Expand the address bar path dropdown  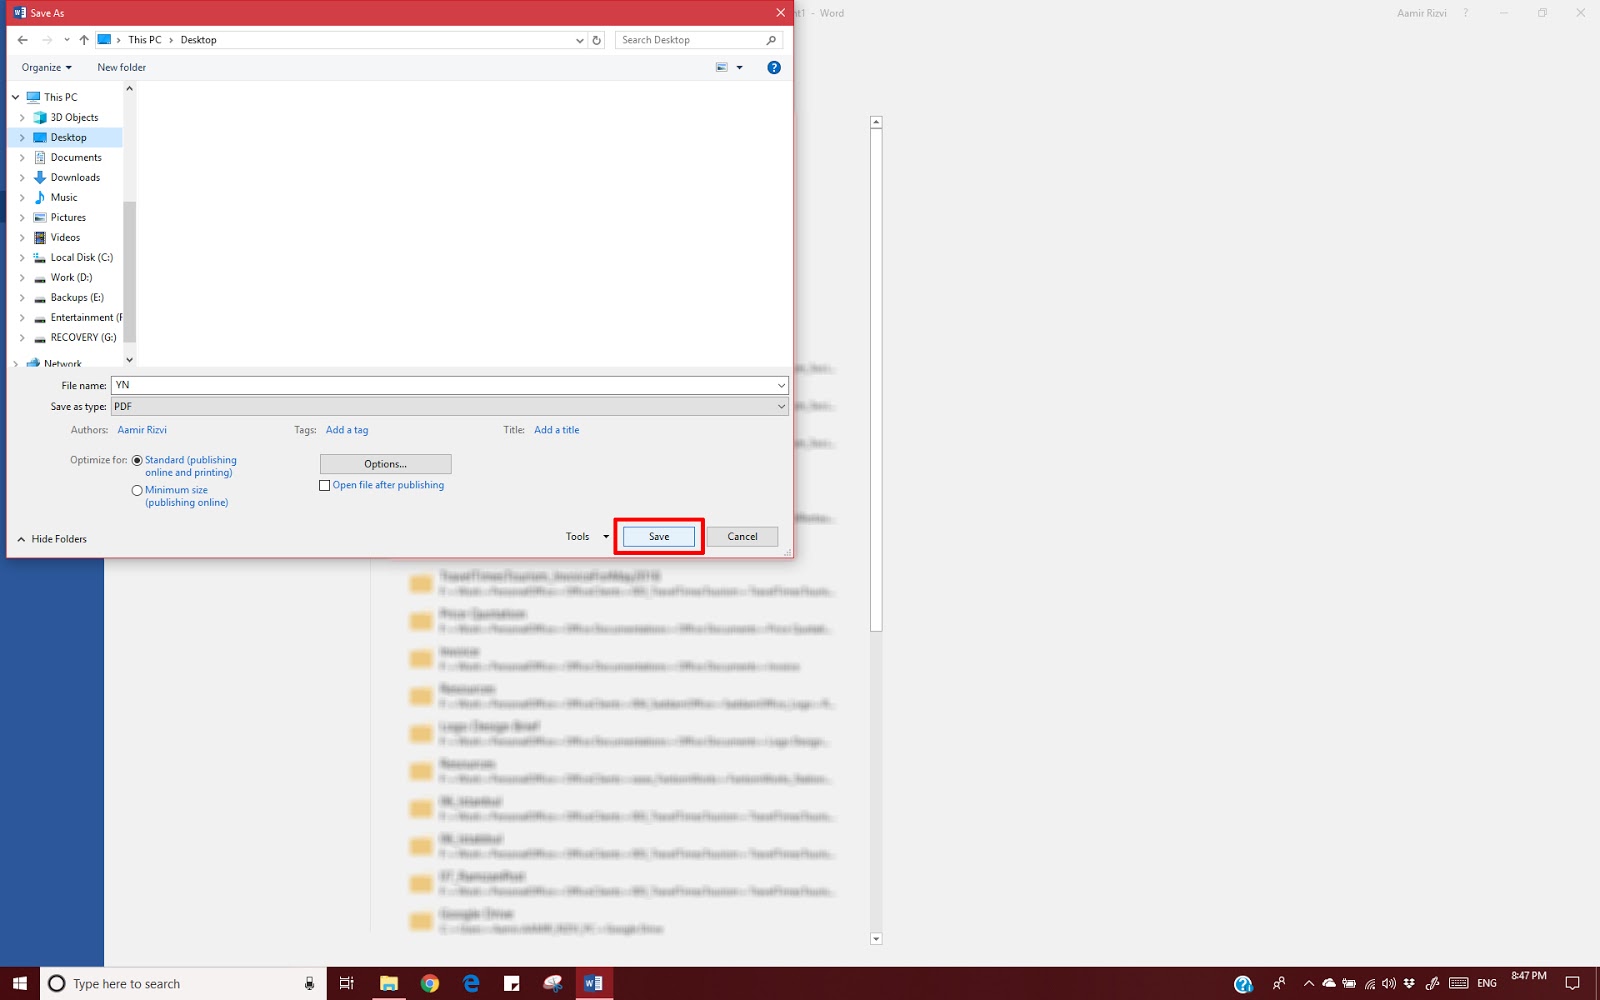click(x=580, y=40)
